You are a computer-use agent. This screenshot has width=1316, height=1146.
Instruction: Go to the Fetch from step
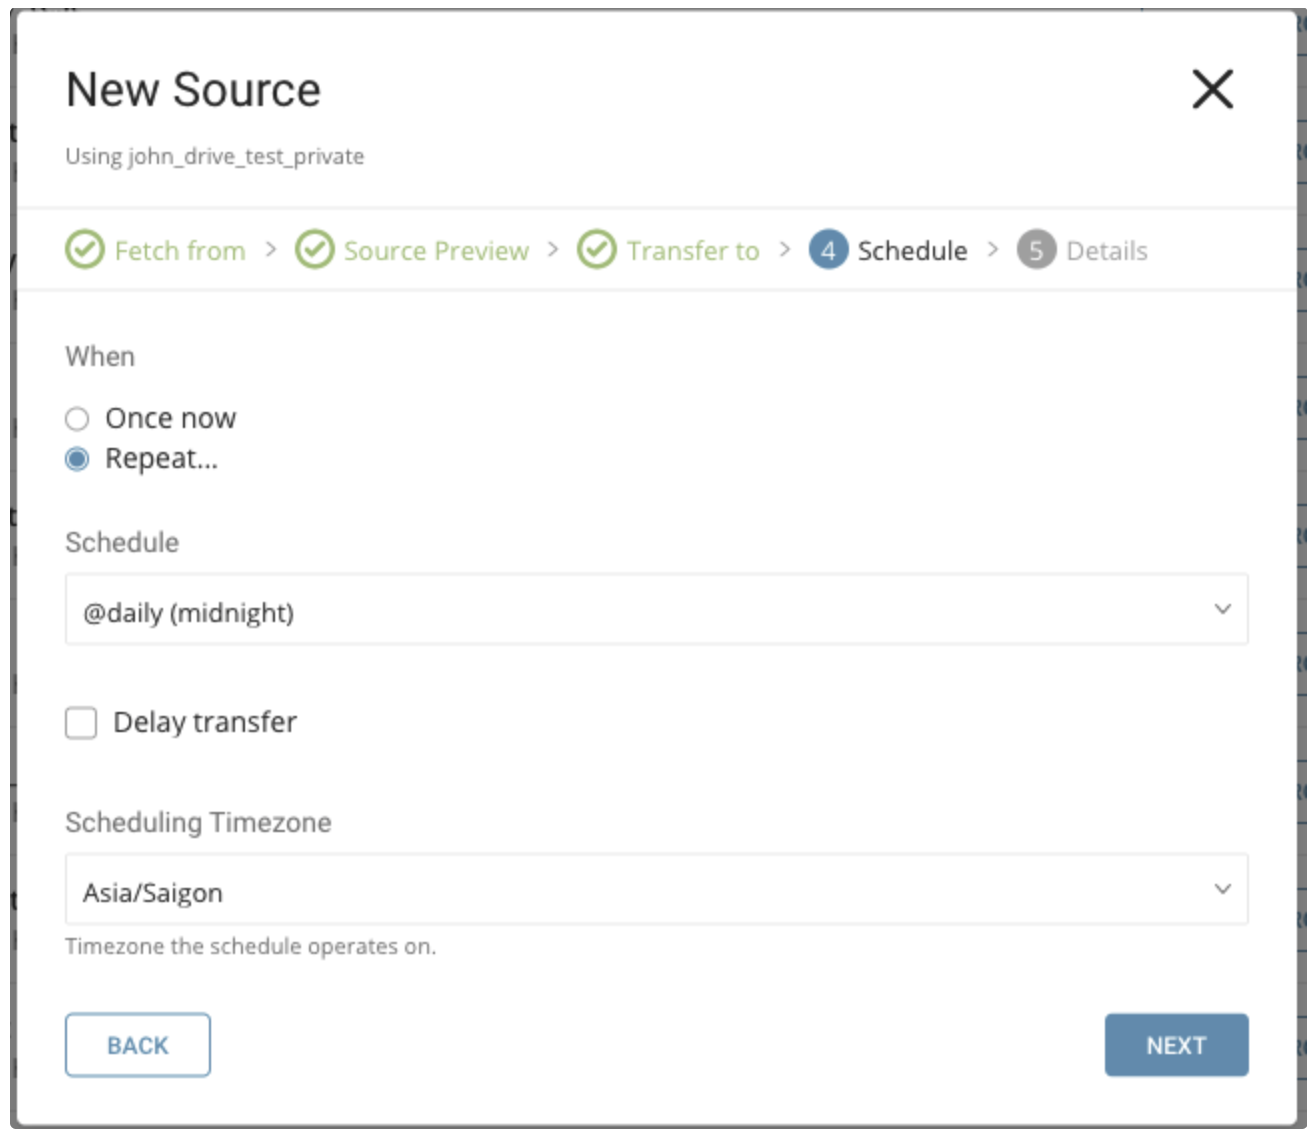click(180, 251)
